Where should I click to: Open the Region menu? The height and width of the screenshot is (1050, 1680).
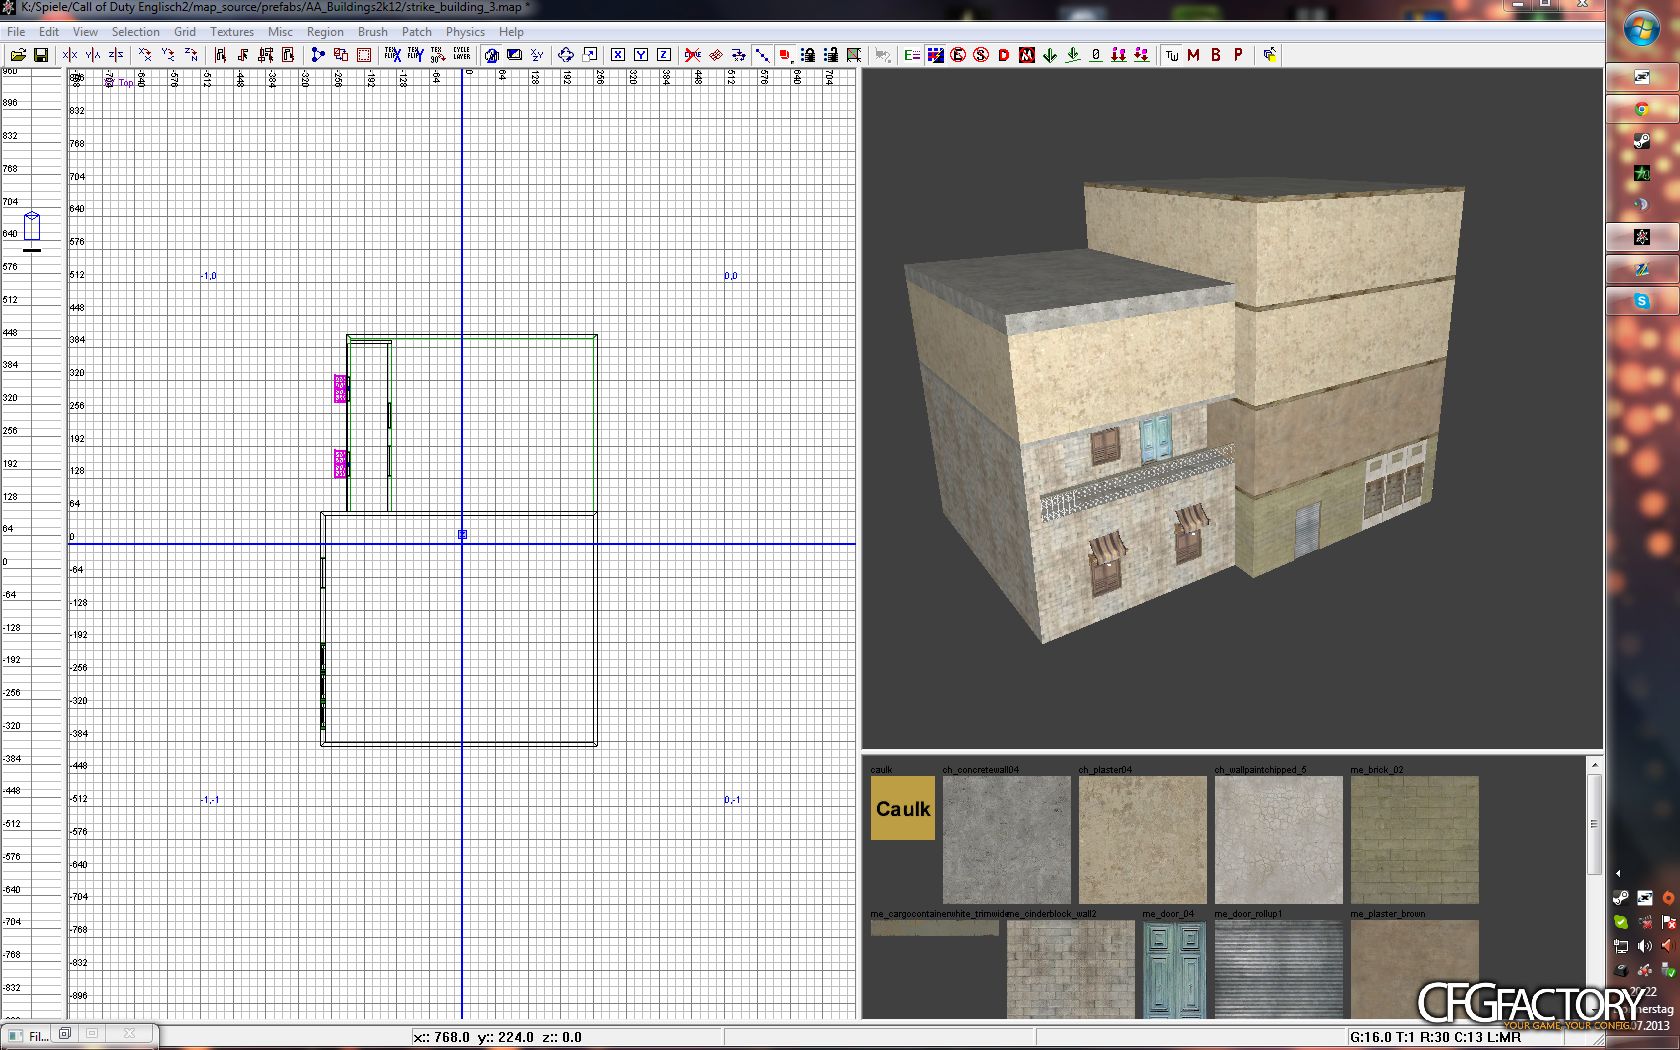coord(325,32)
